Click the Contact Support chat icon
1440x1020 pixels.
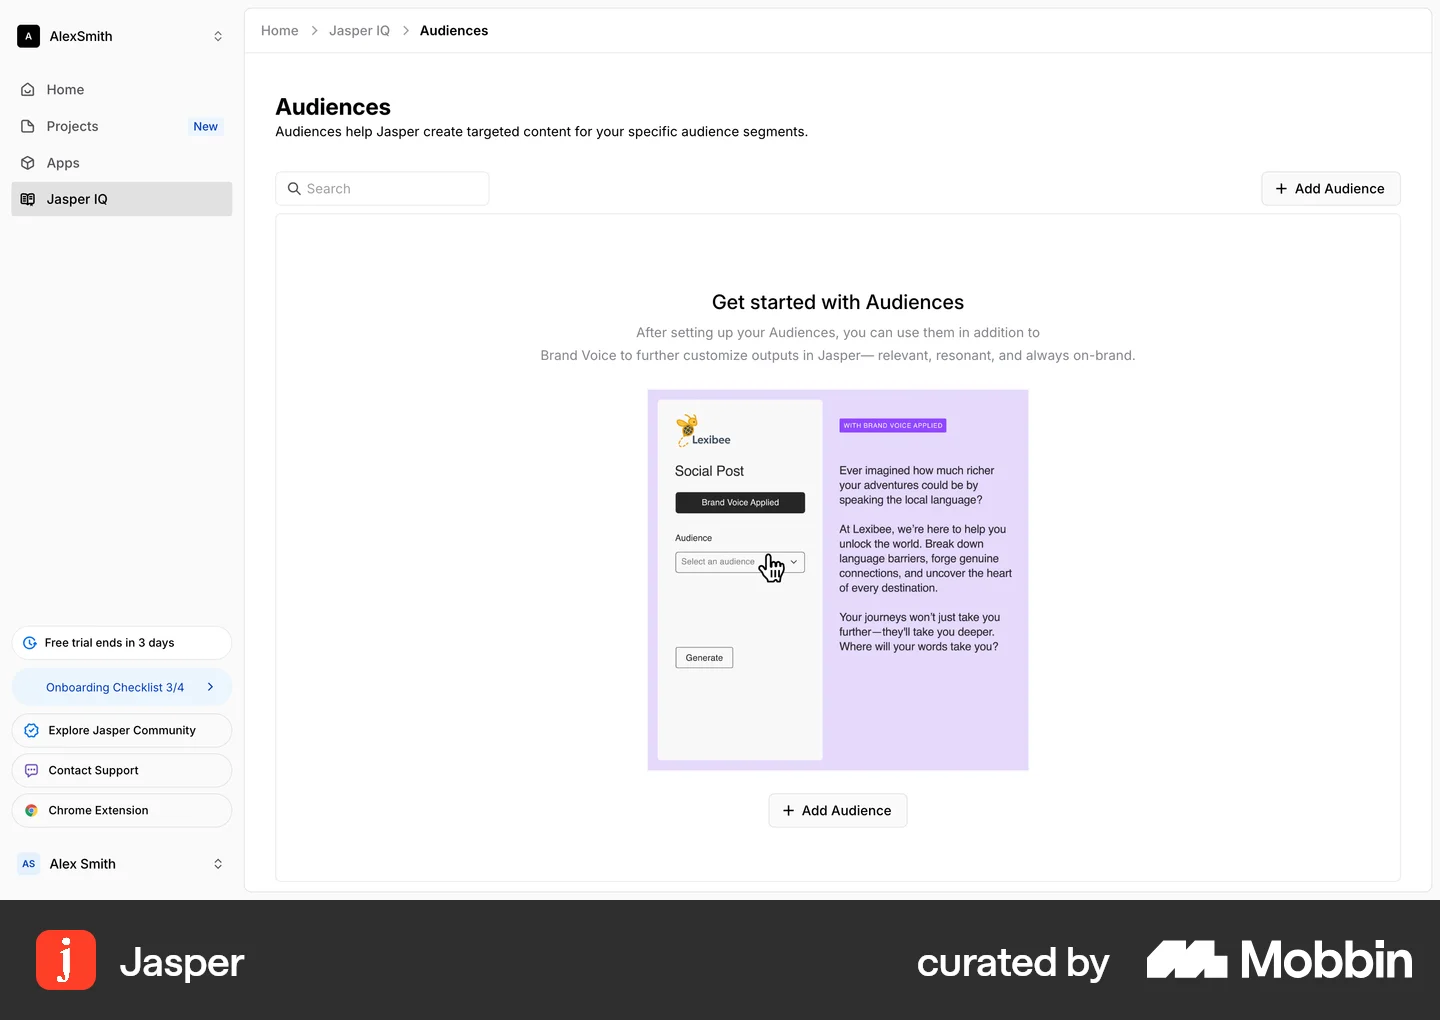click(31, 770)
